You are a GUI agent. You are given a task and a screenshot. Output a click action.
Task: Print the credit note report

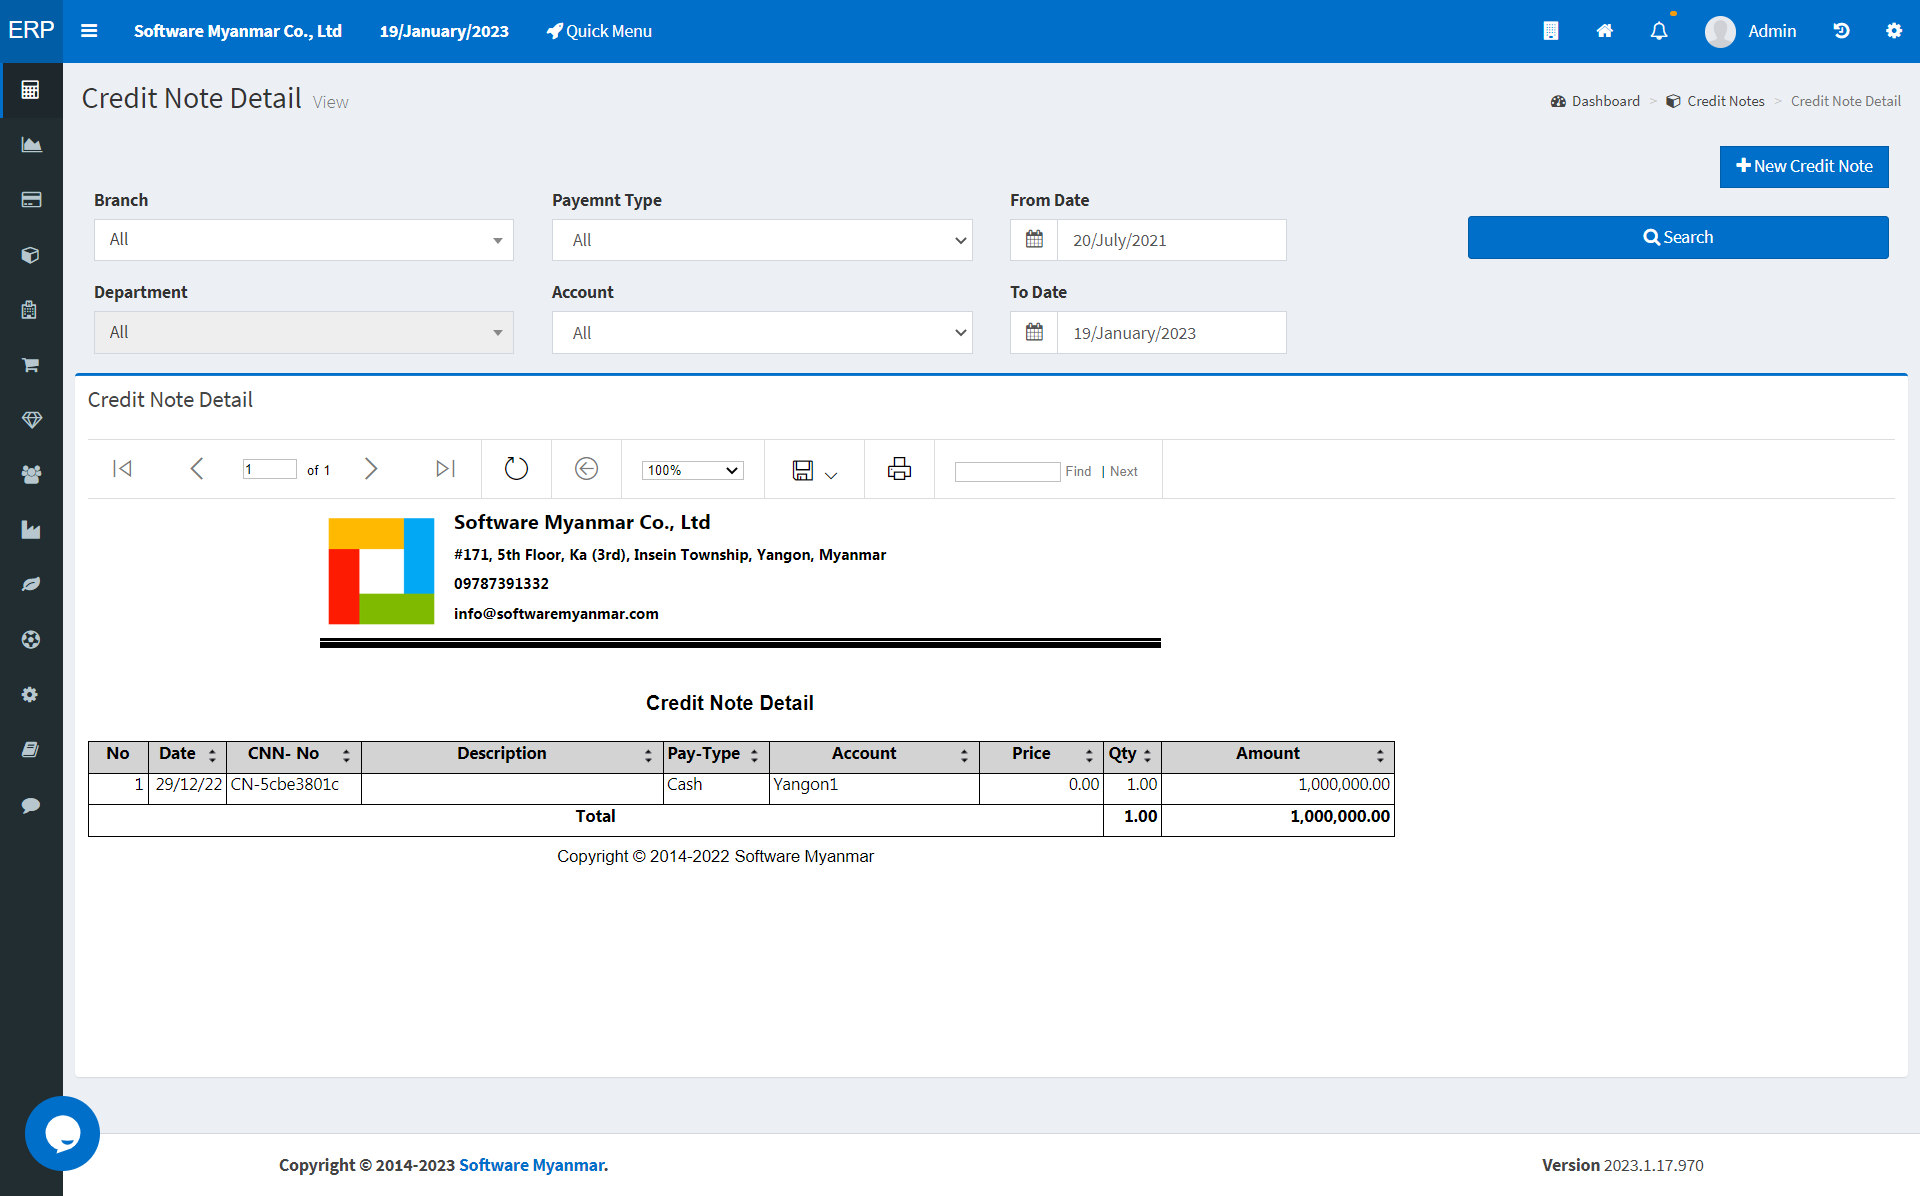tap(899, 469)
